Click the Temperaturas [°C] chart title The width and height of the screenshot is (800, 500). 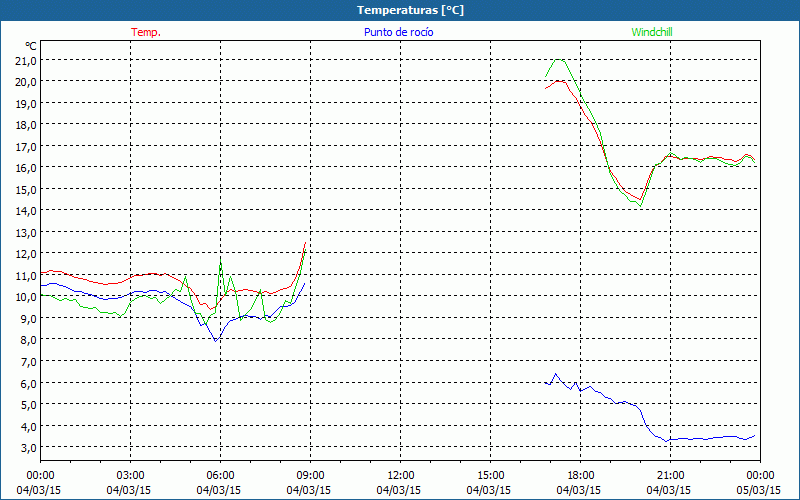pos(410,10)
